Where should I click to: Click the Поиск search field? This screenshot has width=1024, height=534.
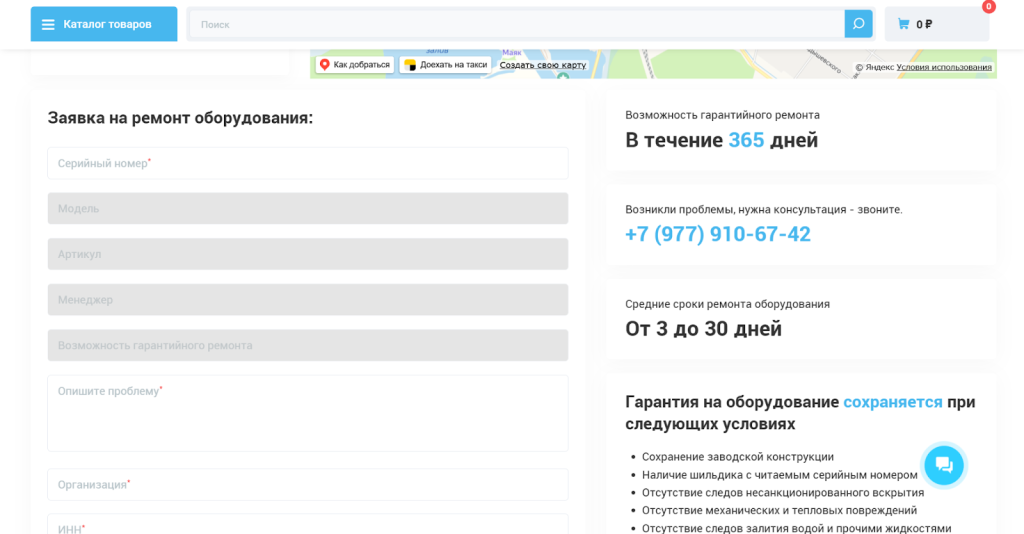[x=515, y=24]
